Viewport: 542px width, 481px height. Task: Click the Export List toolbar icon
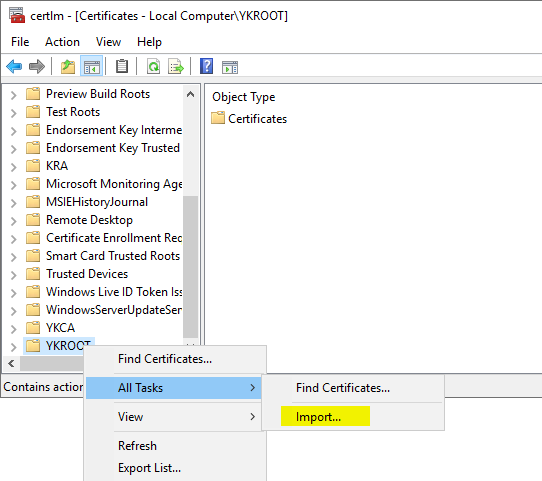[x=176, y=66]
